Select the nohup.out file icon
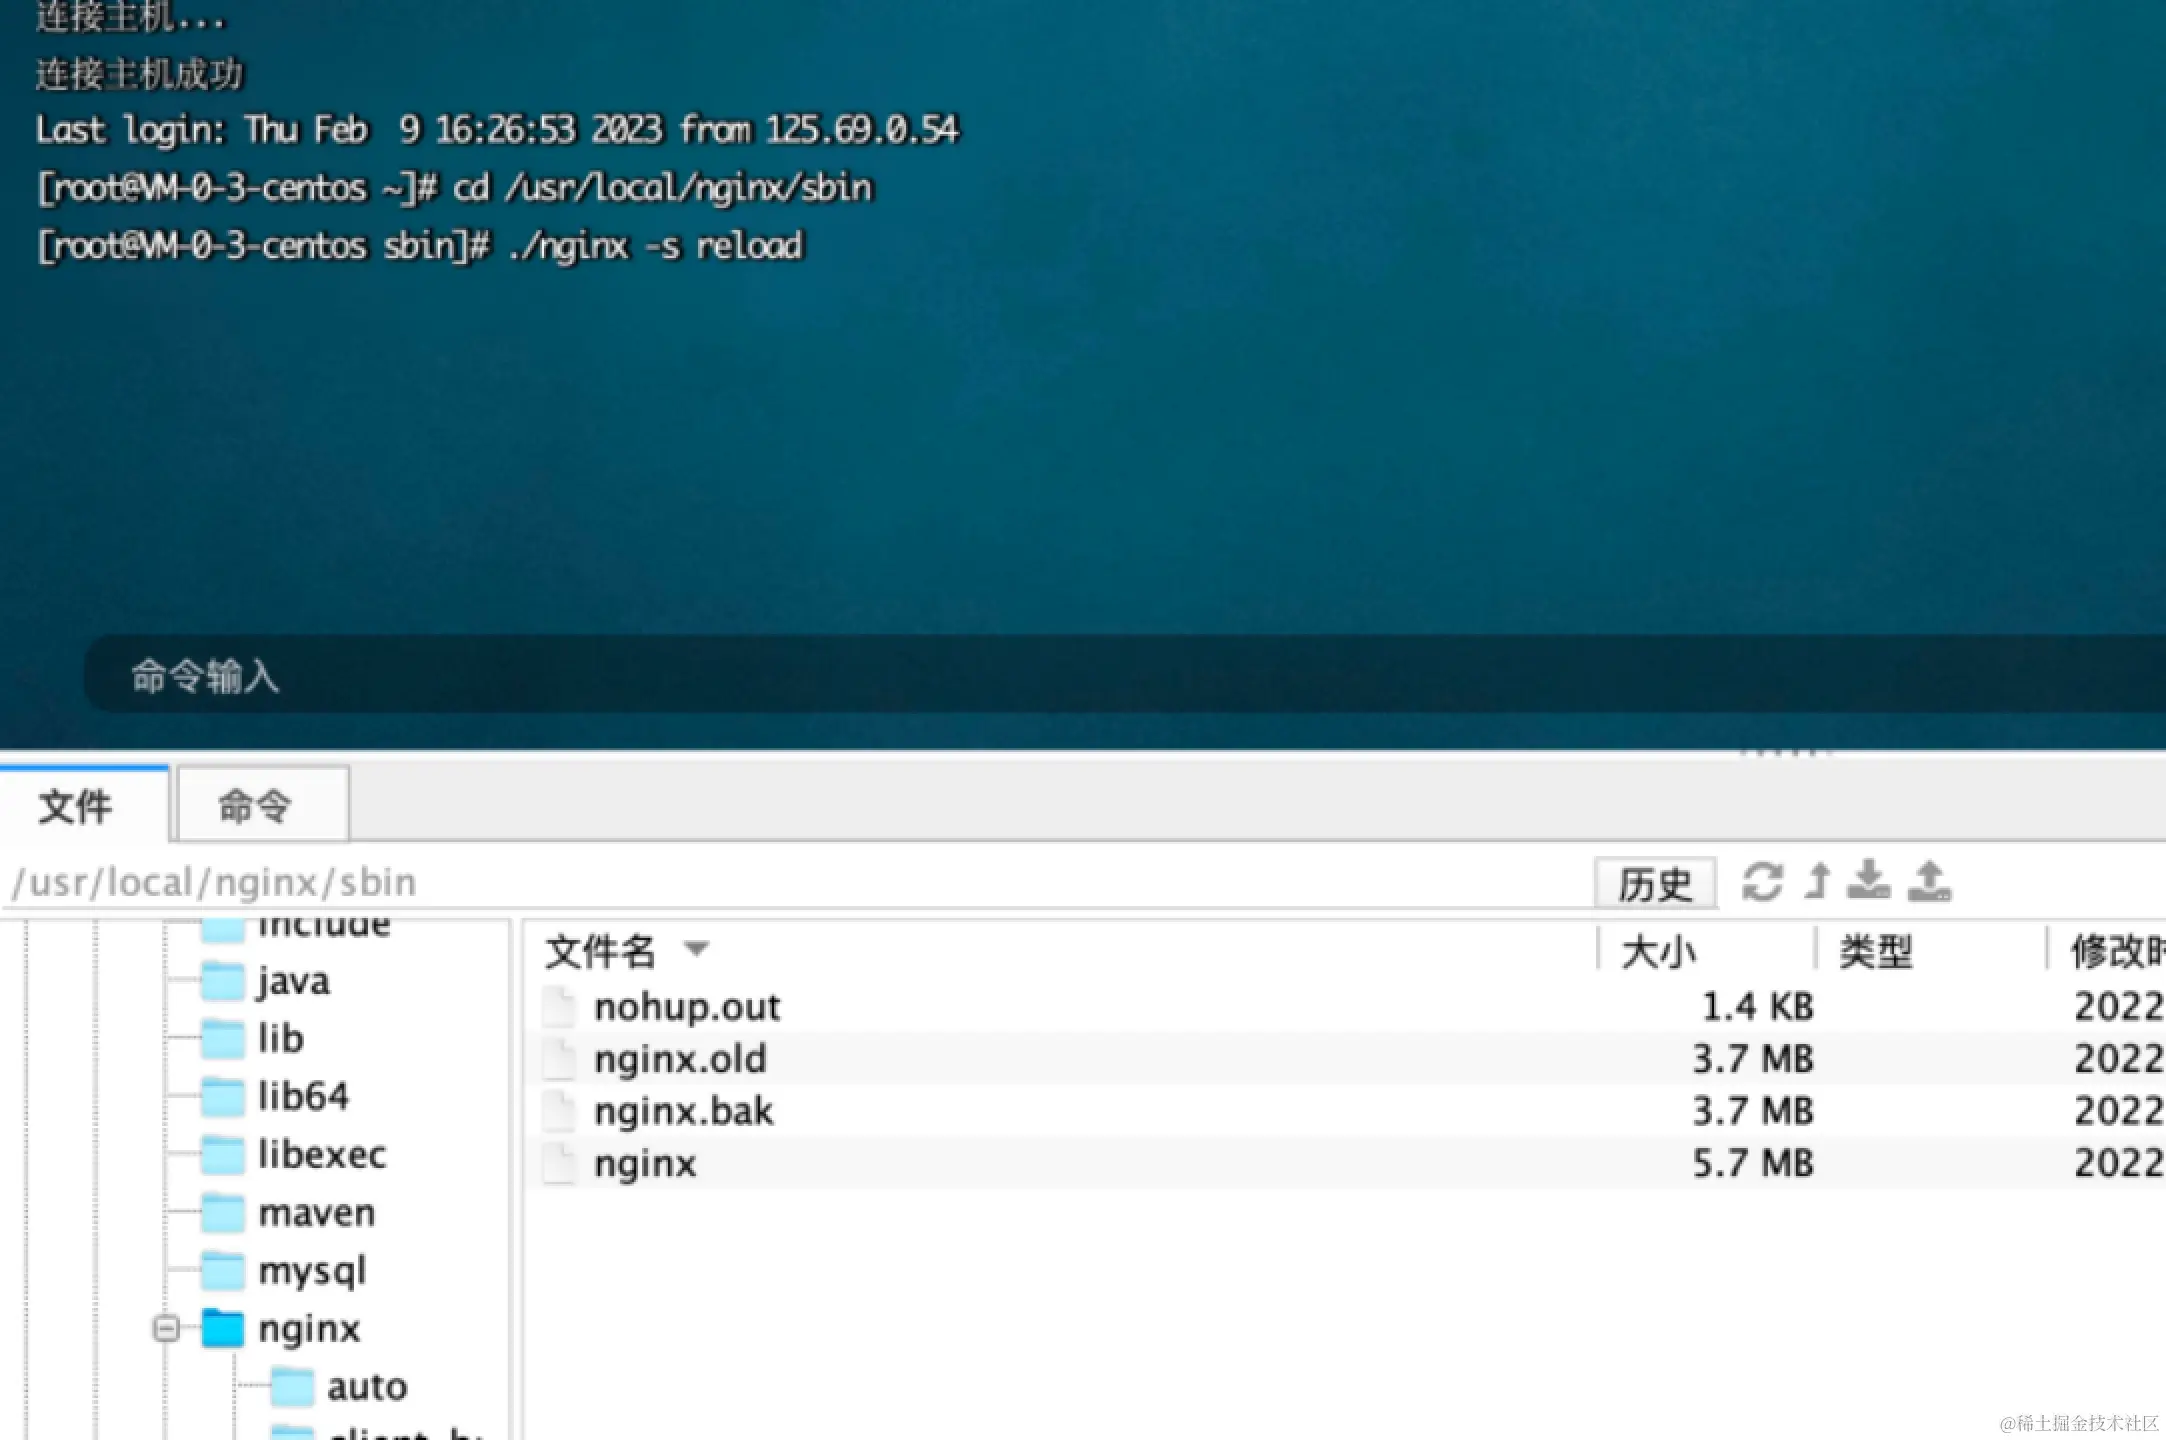Viewport: 2166px width, 1440px height. coord(560,1007)
